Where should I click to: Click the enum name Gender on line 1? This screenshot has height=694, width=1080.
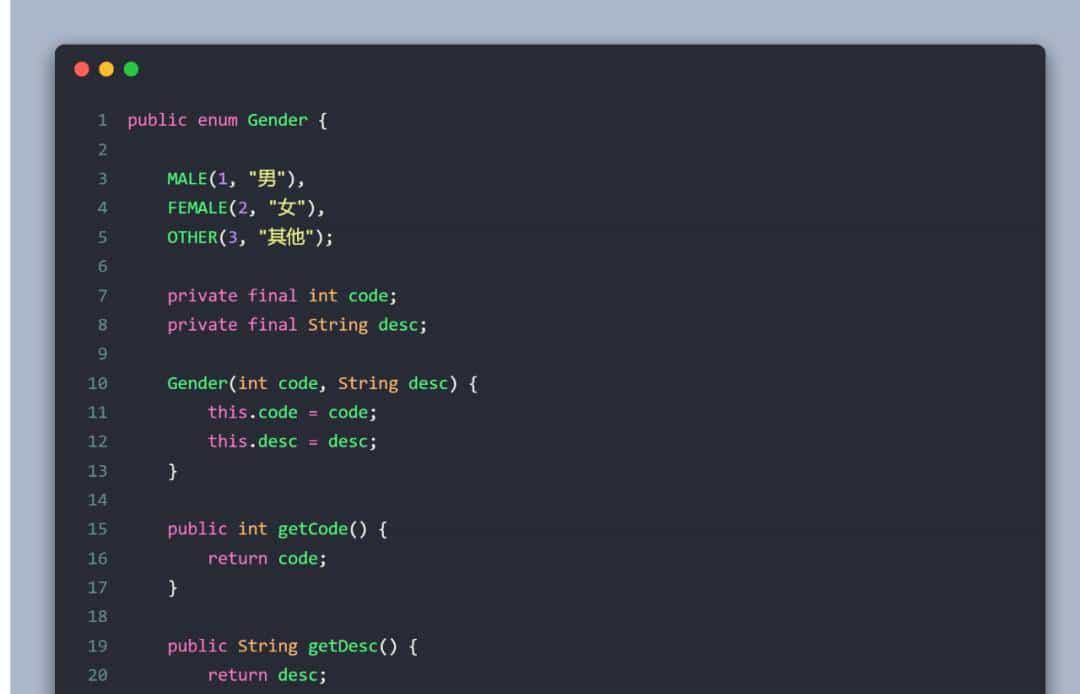pyautogui.click(x=277, y=121)
